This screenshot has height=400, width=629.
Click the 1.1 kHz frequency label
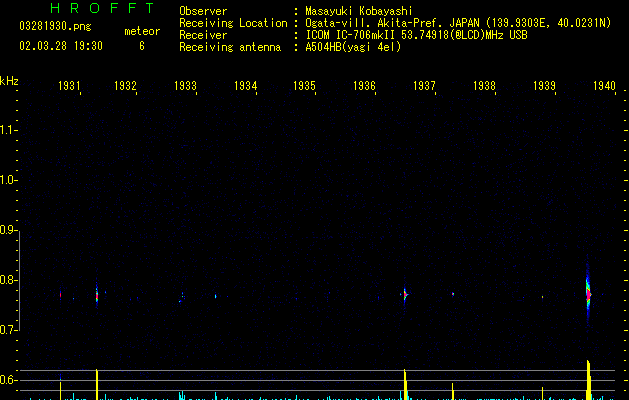coord(7,130)
